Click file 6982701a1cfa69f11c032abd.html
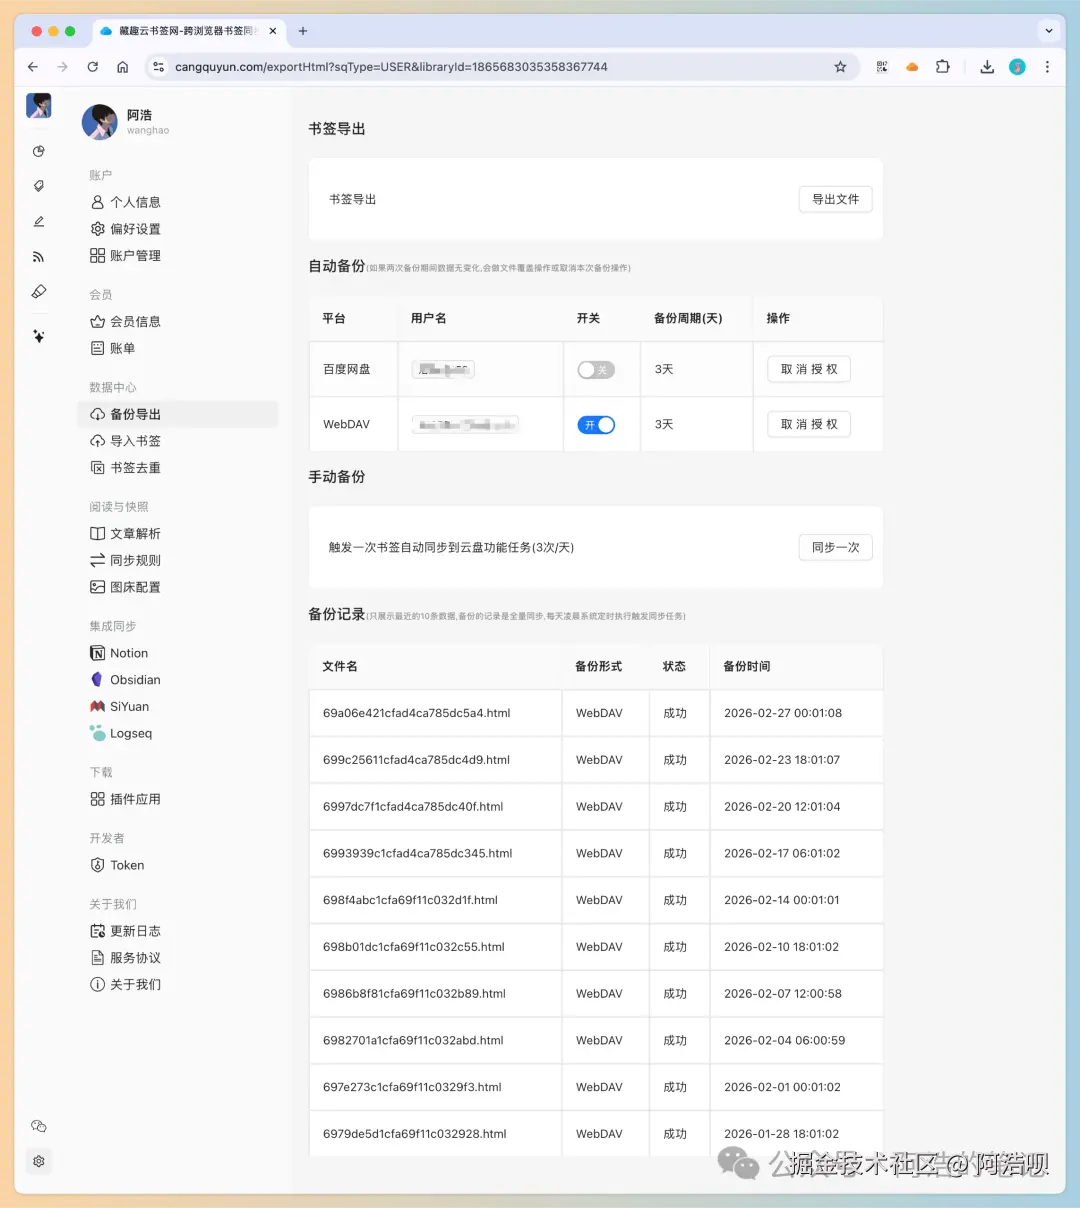Image resolution: width=1080 pixels, height=1208 pixels. [413, 1041]
